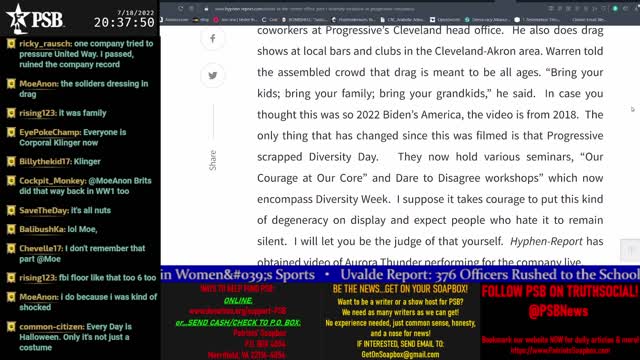
Task: Click the 'Uvalde Report: 376 Officers' ticker headline
Action: click(x=490, y=275)
